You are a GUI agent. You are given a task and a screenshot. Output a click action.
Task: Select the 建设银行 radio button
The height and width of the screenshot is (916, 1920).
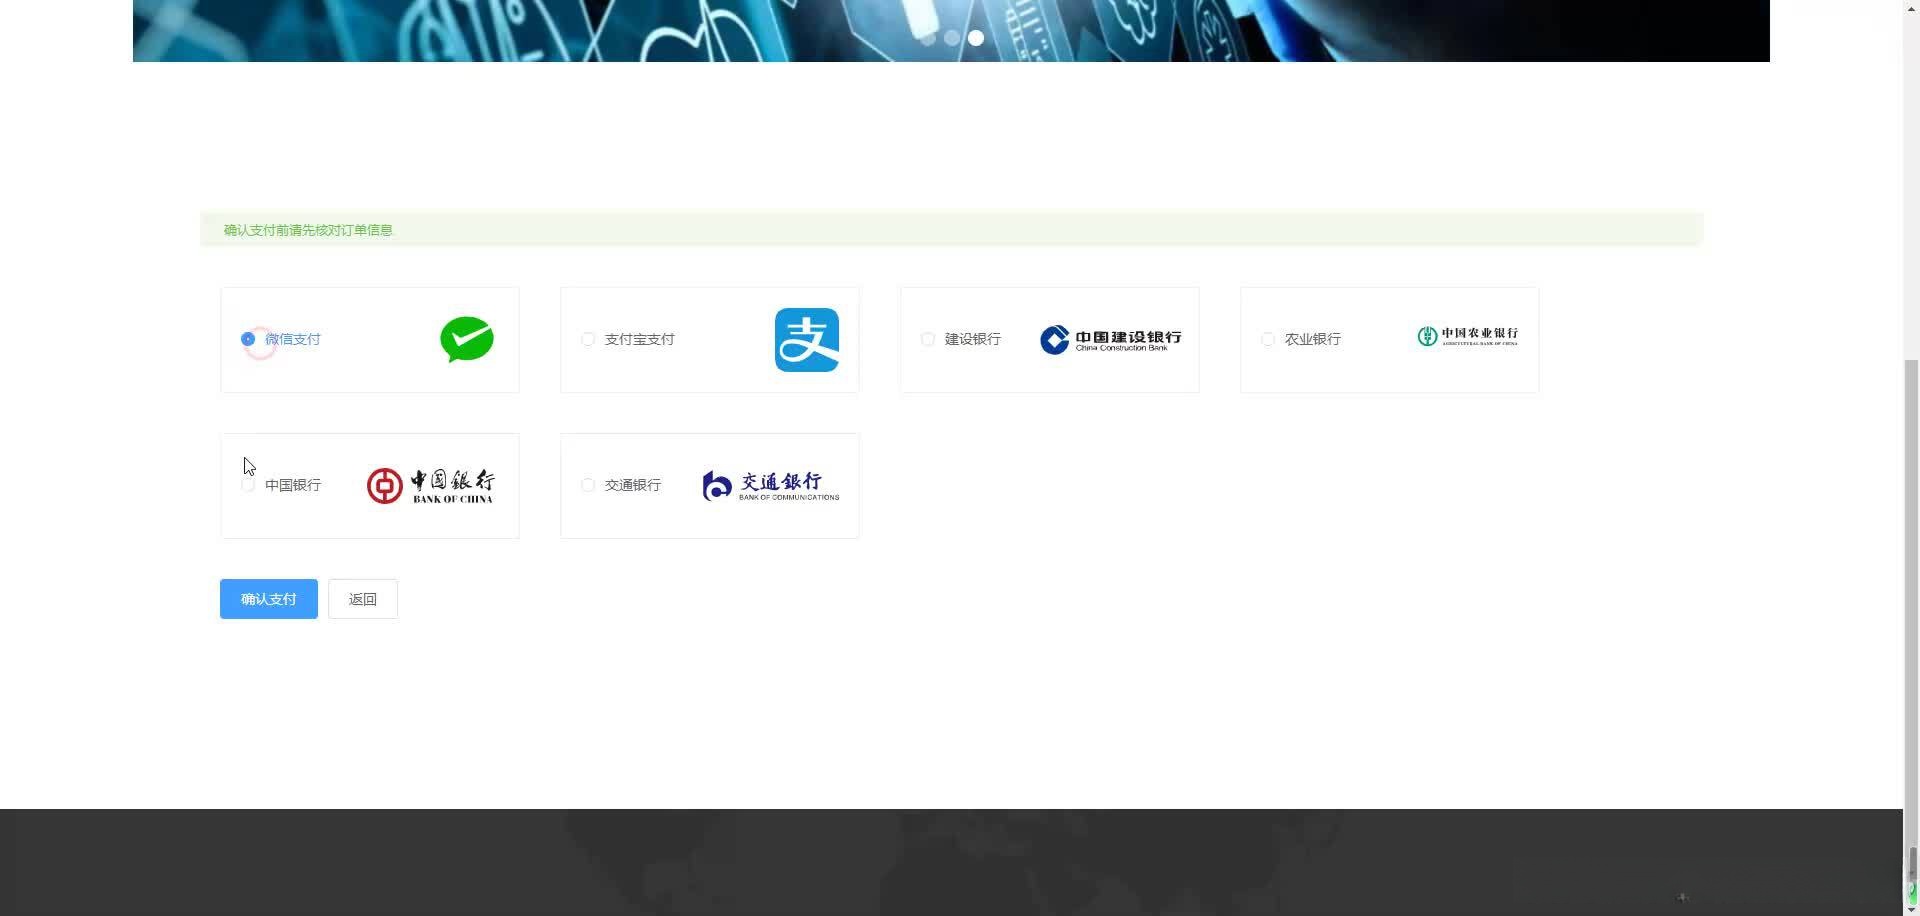click(928, 339)
